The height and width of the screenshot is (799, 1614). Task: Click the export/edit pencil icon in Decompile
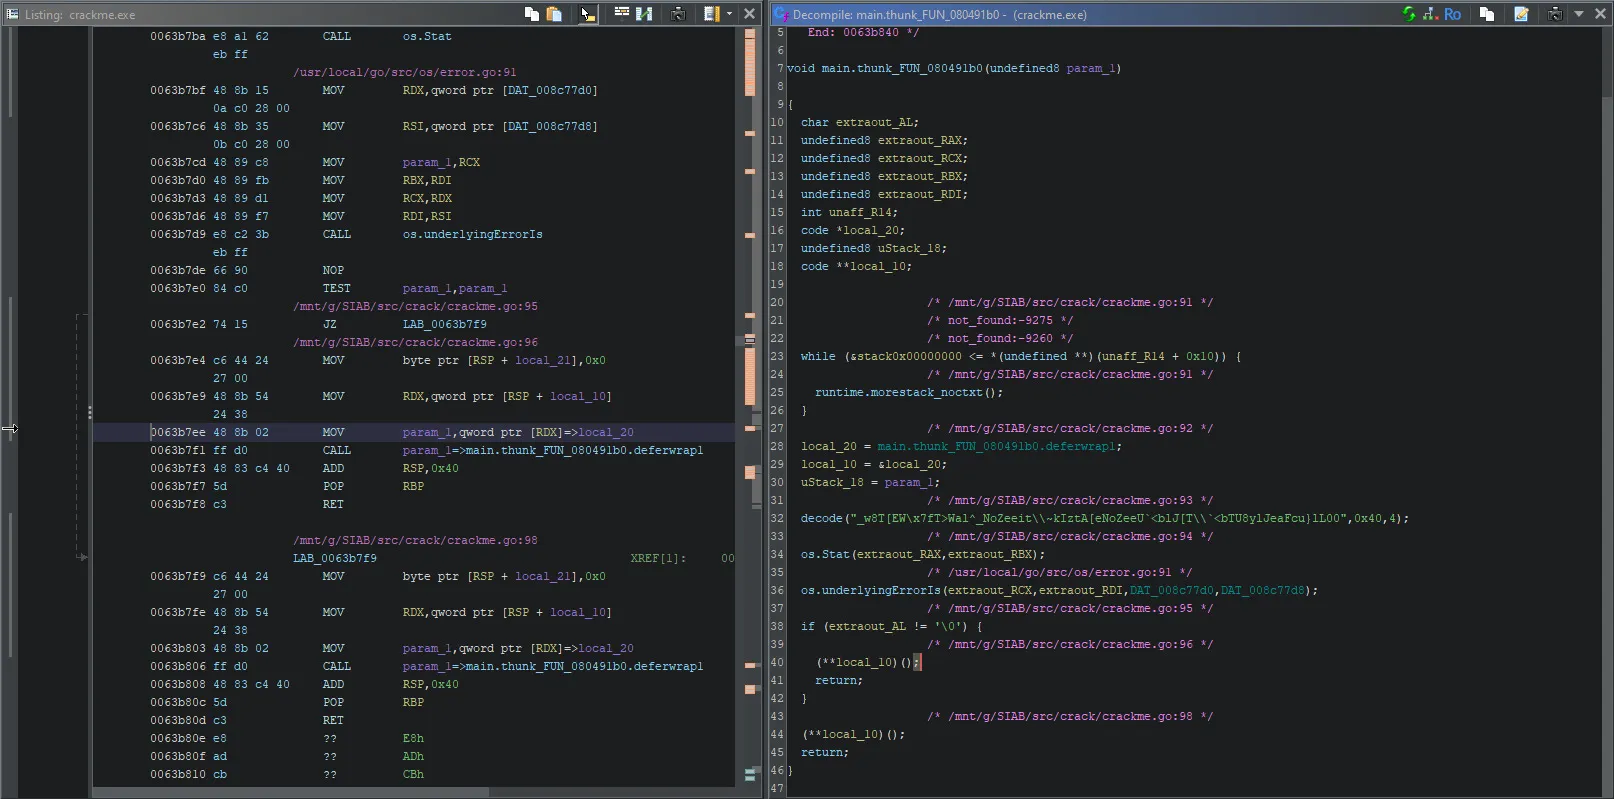pyautogui.click(x=1521, y=14)
